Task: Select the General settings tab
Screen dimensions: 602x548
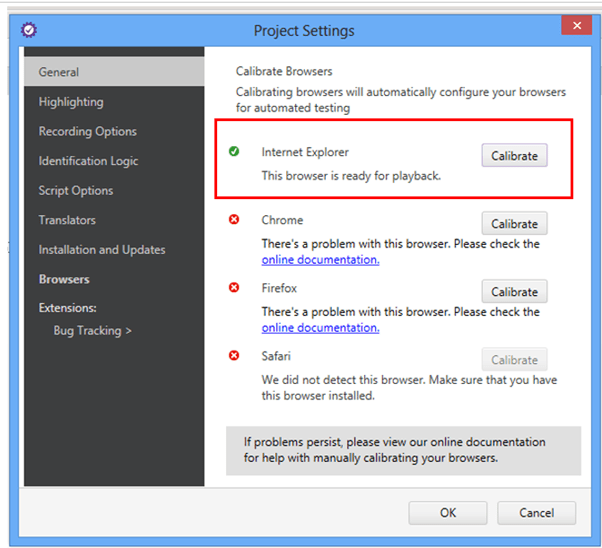Action: pos(59,72)
